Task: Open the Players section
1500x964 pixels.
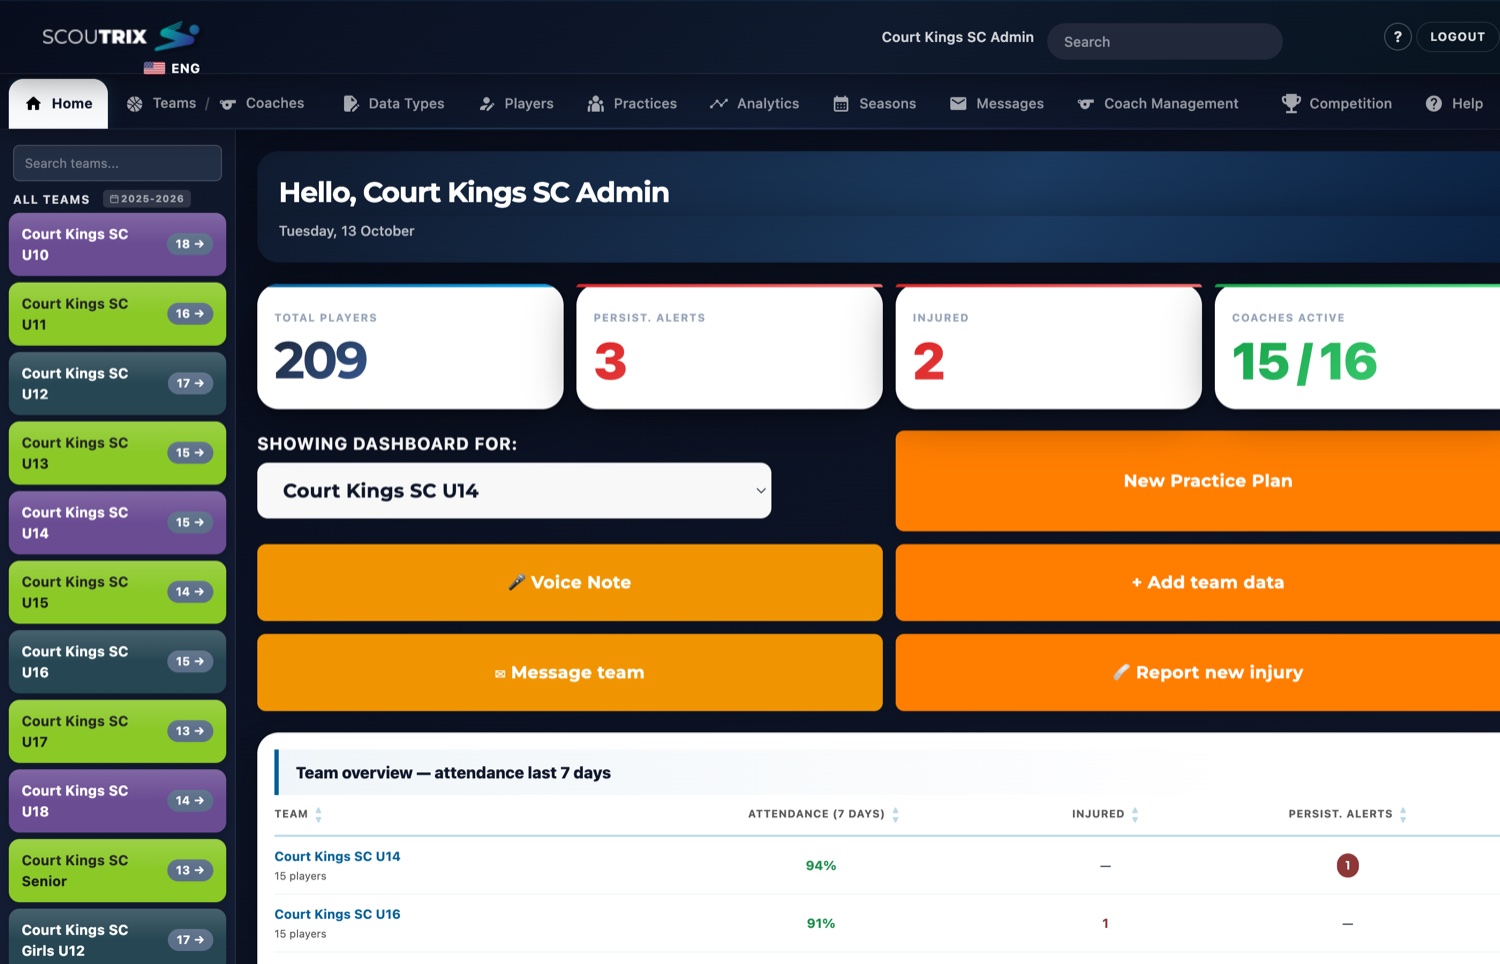Action: pyautogui.click(x=516, y=104)
